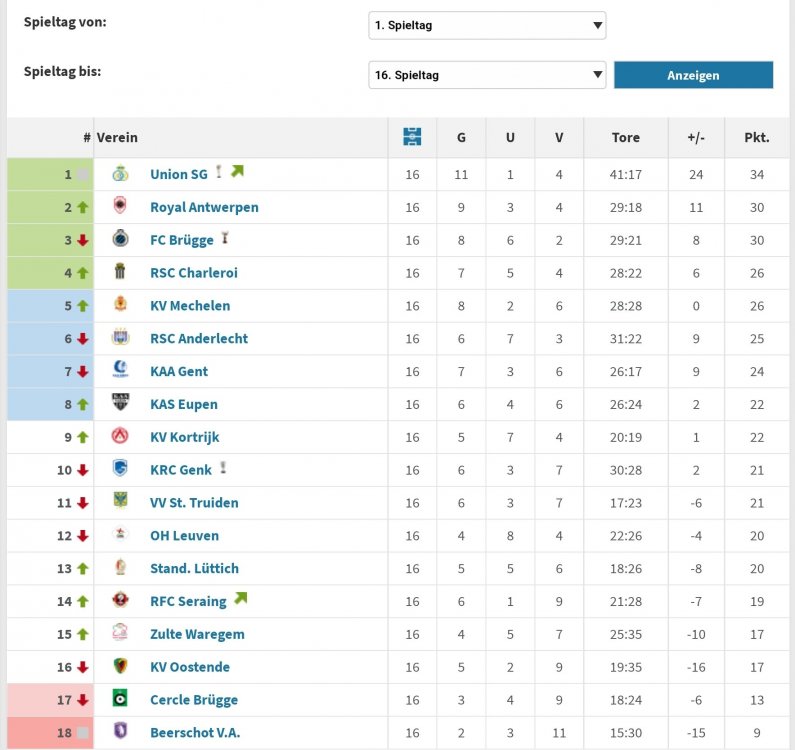Sort table by Pkt. column header
This screenshot has height=750, width=795.
click(756, 137)
